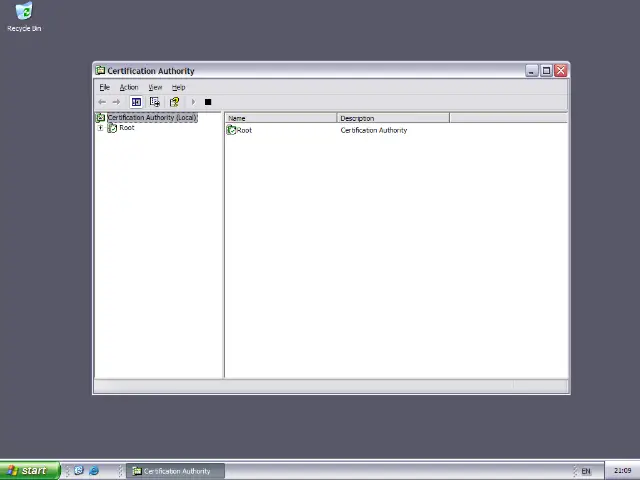
Task: Click the Certification Authority (Local) tree icon
Action: (100, 118)
